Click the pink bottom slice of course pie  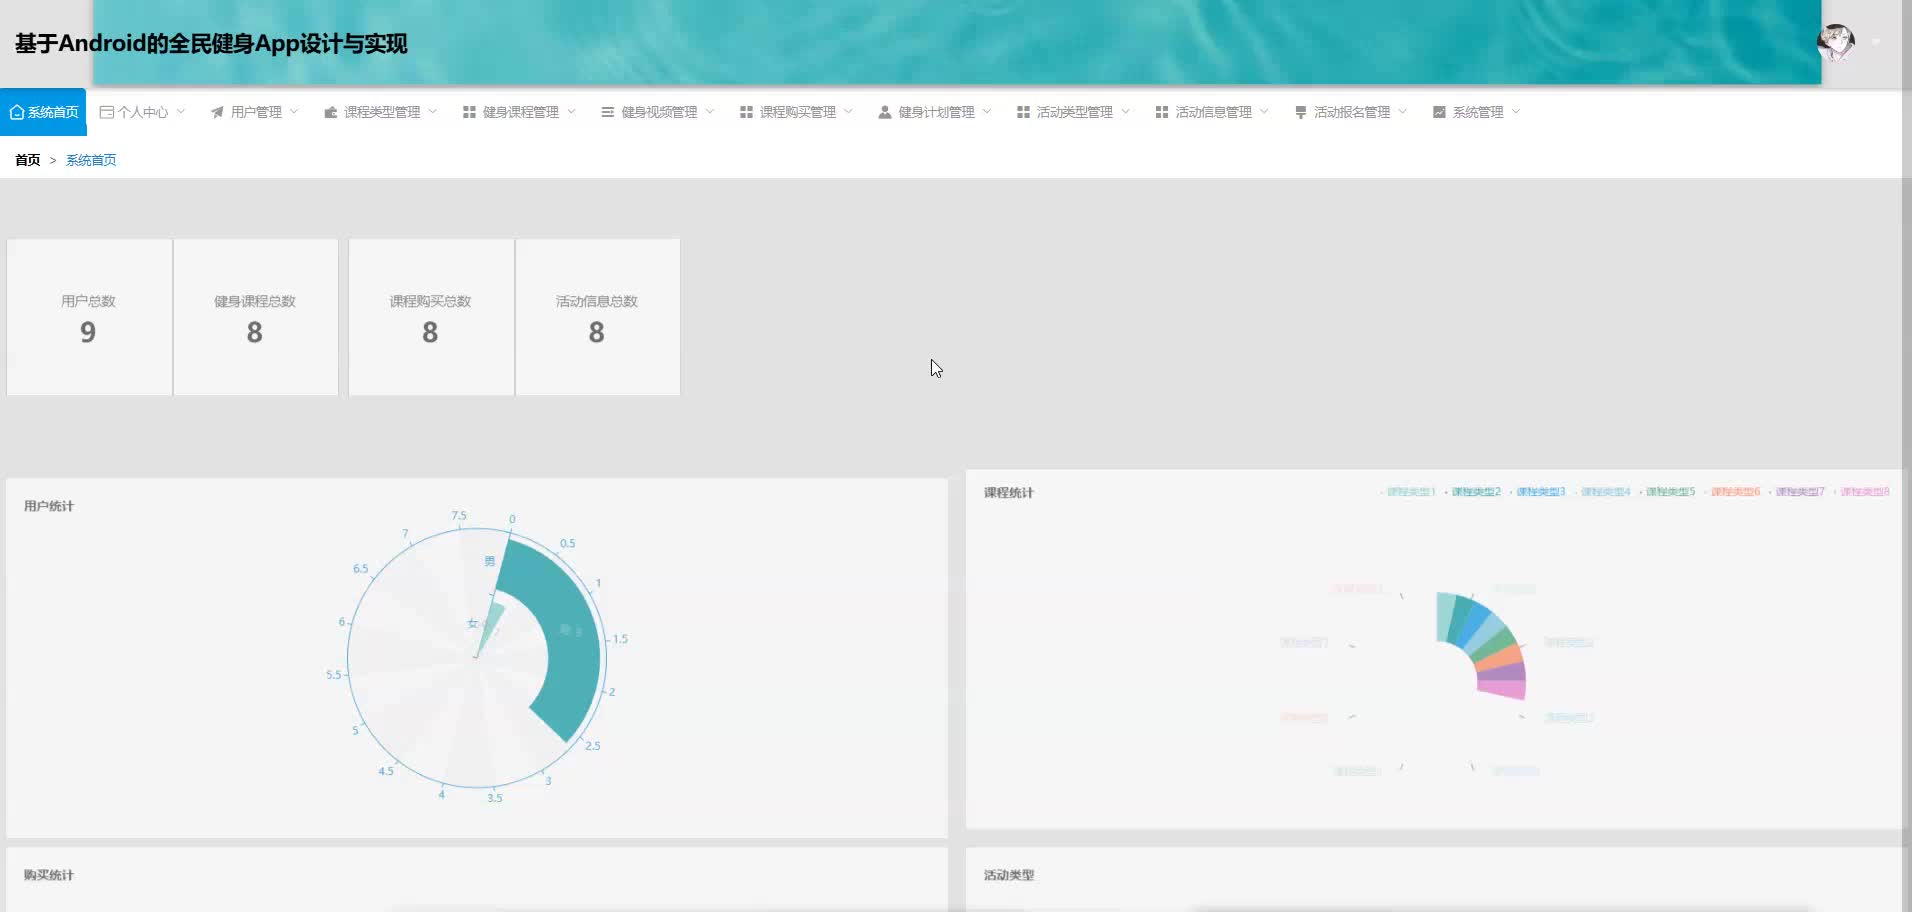click(1502, 690)
